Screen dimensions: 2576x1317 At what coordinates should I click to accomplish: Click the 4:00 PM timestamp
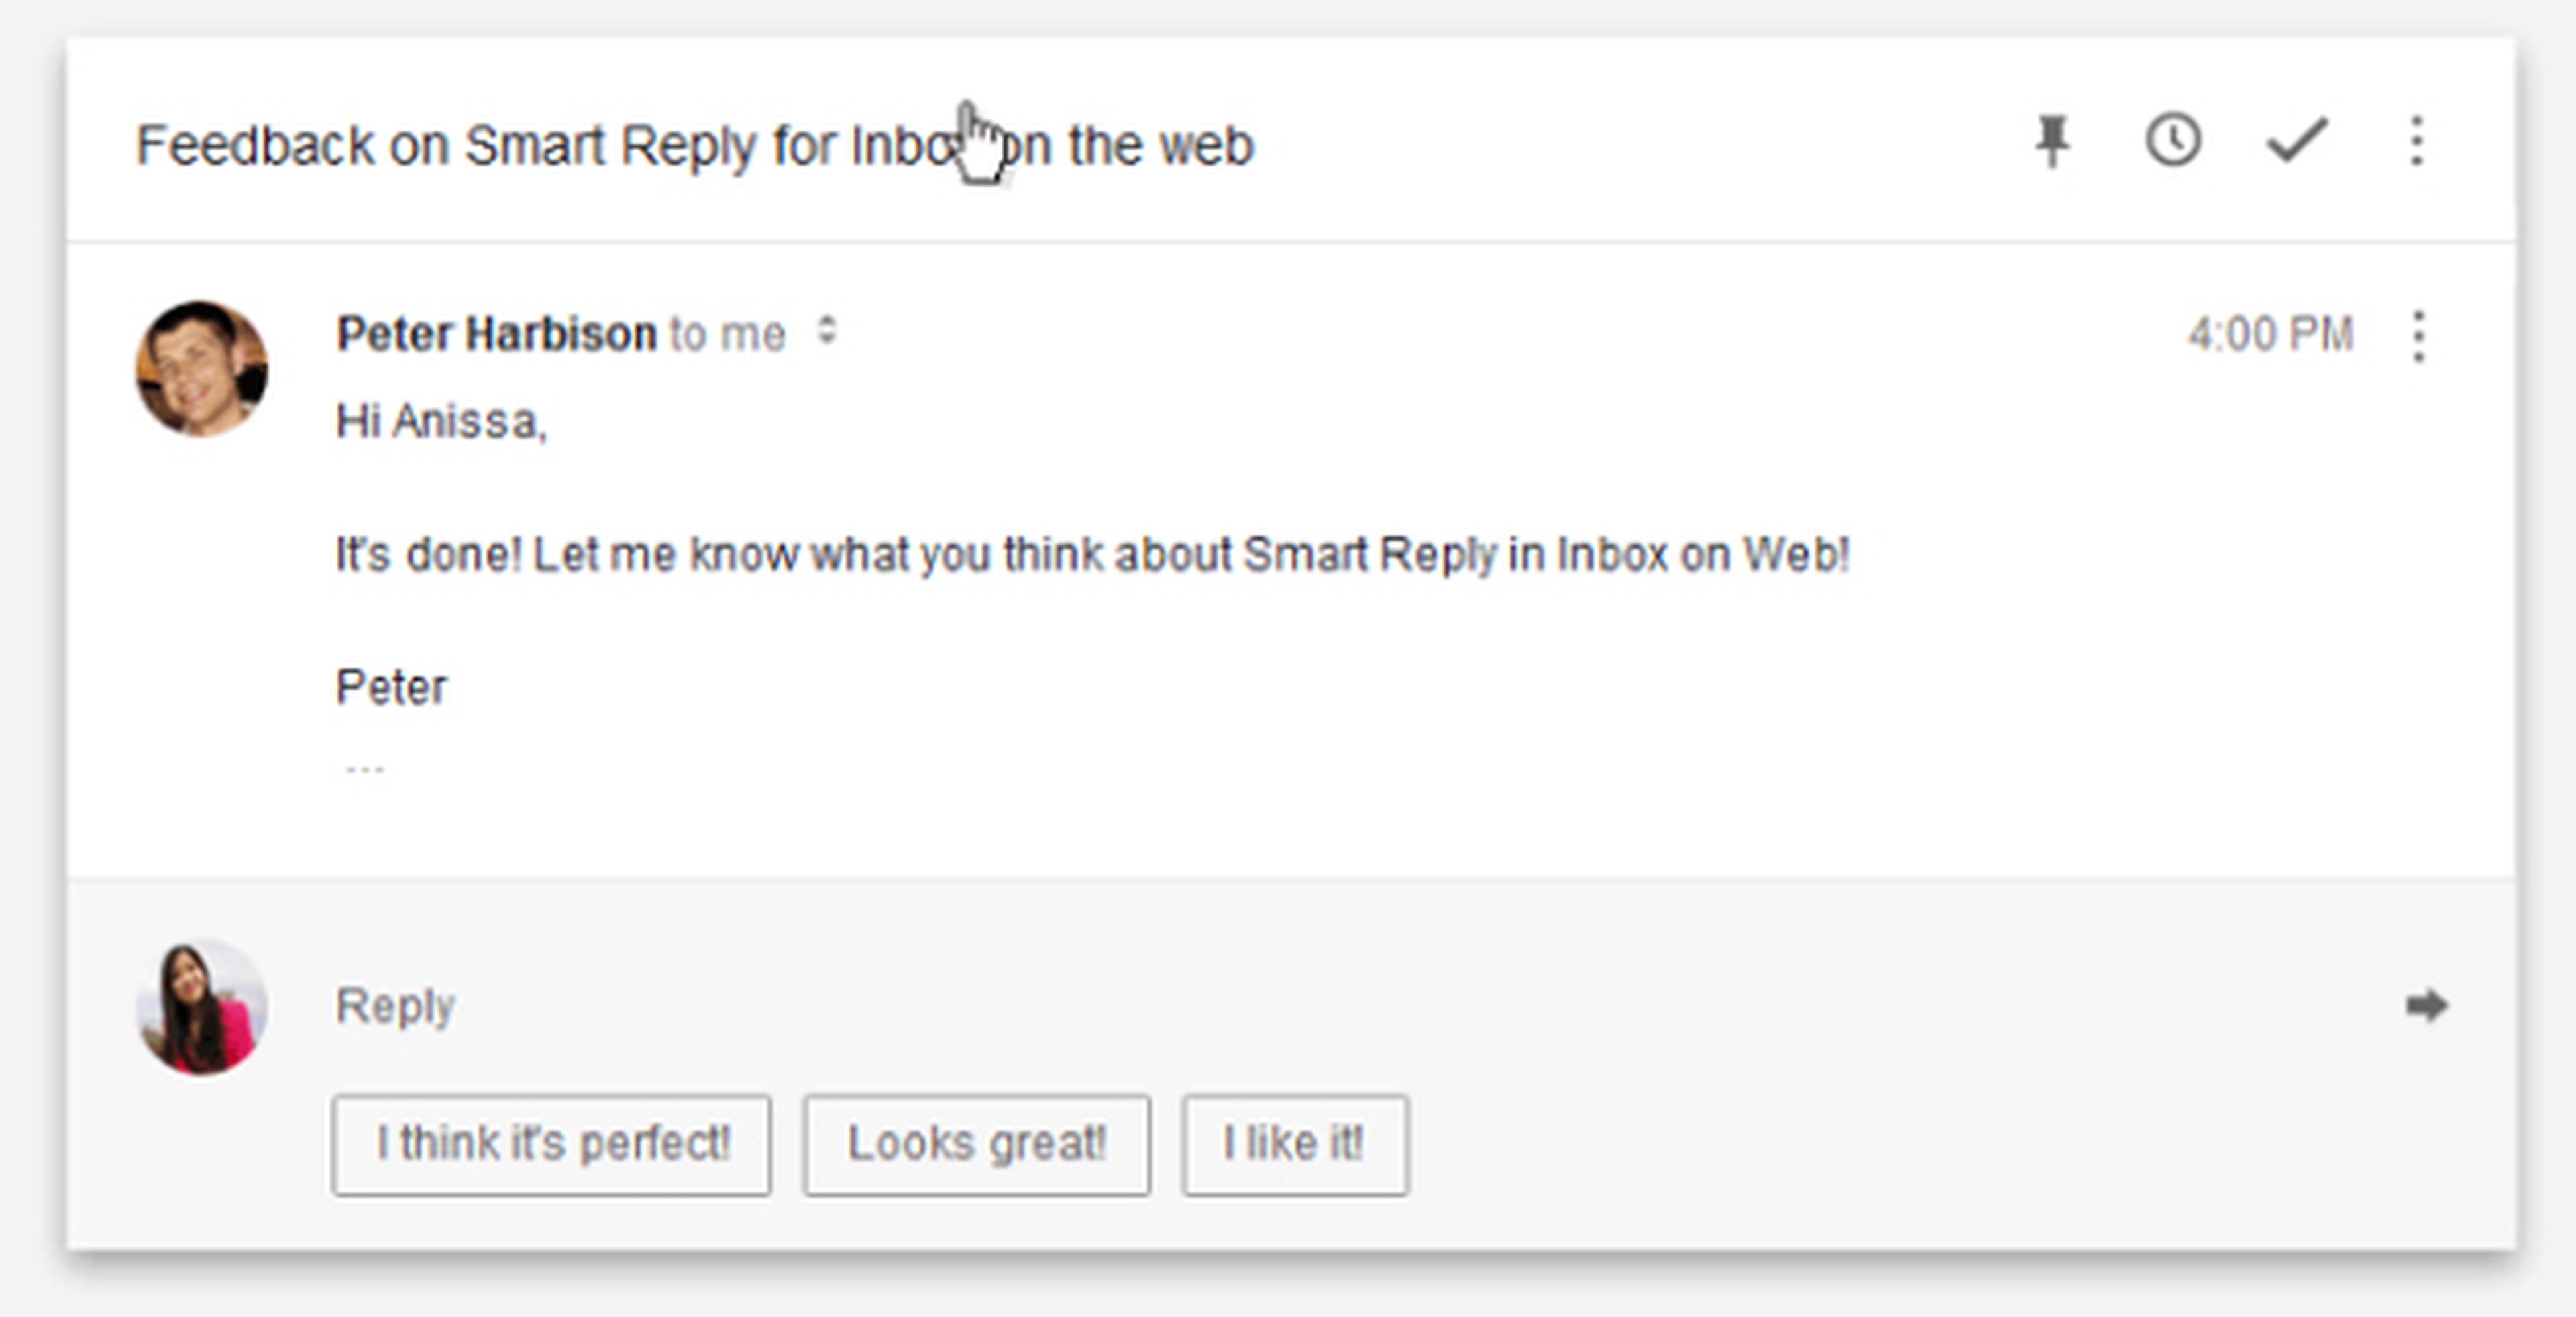(x=2270, y=335)
